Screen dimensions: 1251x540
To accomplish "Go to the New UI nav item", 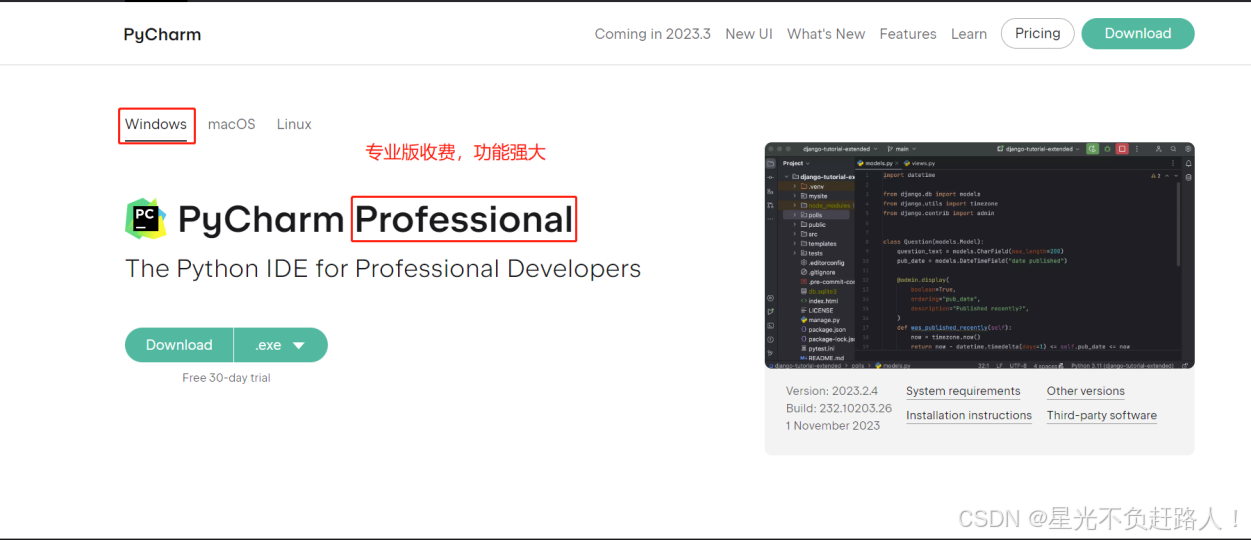I will click(x=749, y=34).
